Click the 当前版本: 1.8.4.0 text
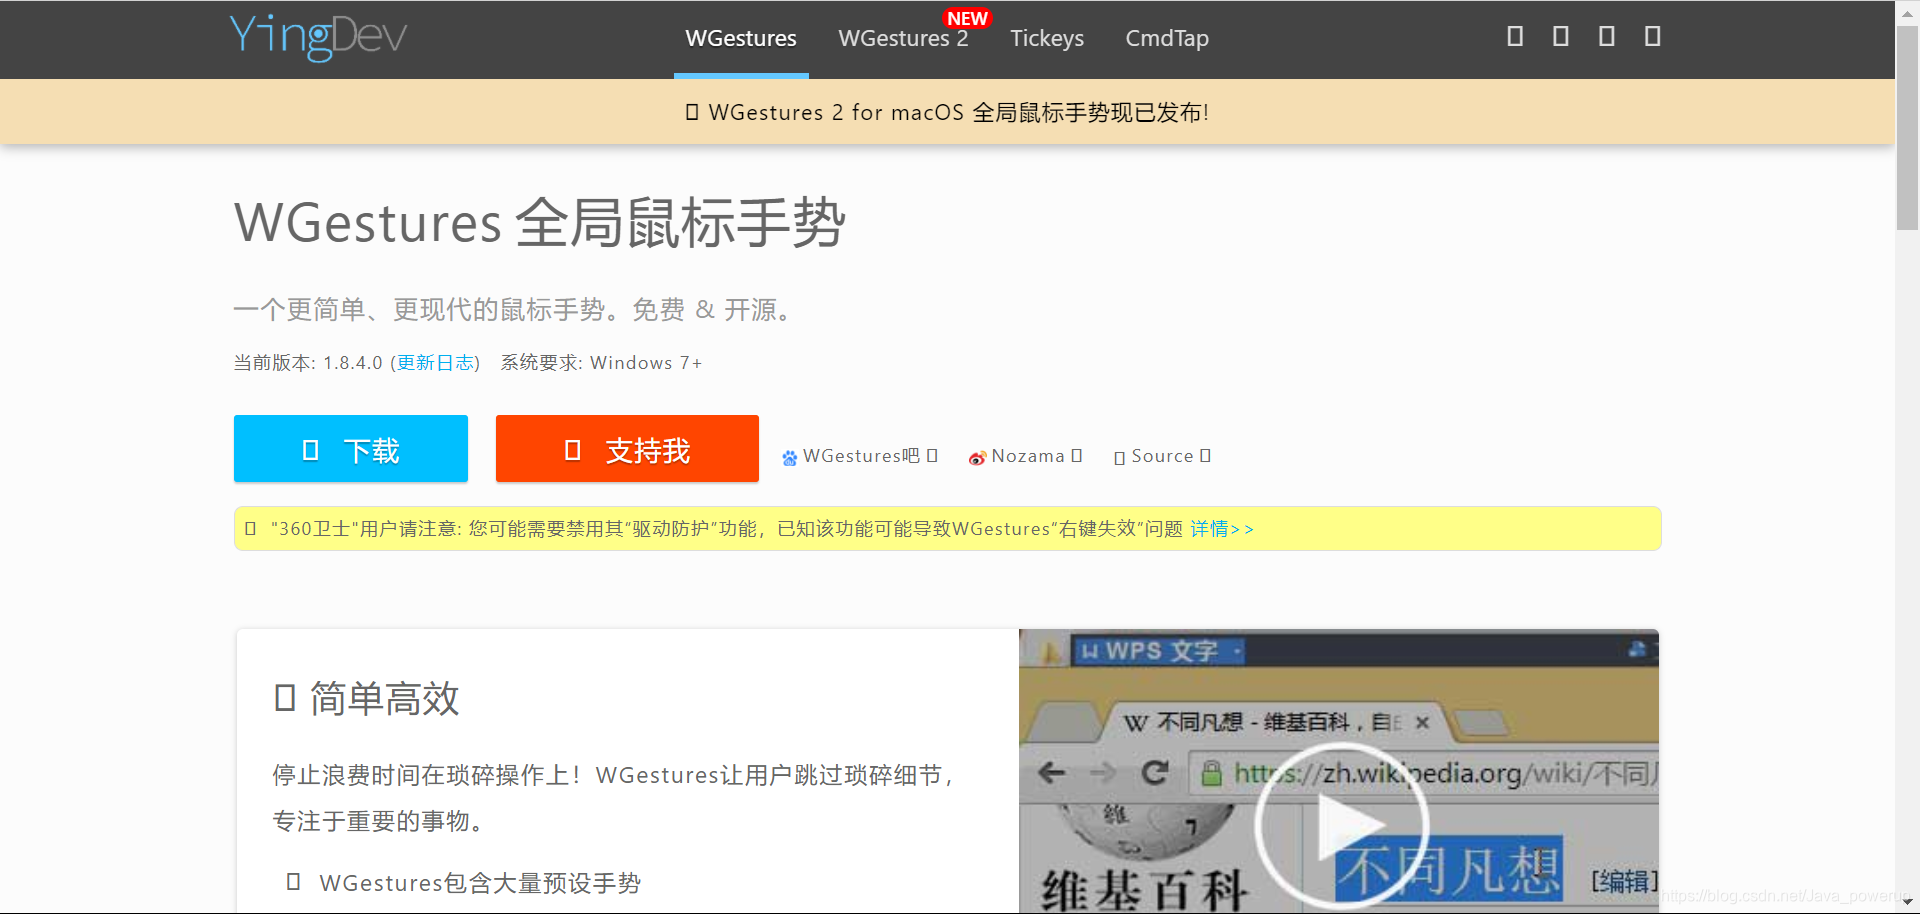The height and width of the screenshot is (914, 1920). coord(308,363)
